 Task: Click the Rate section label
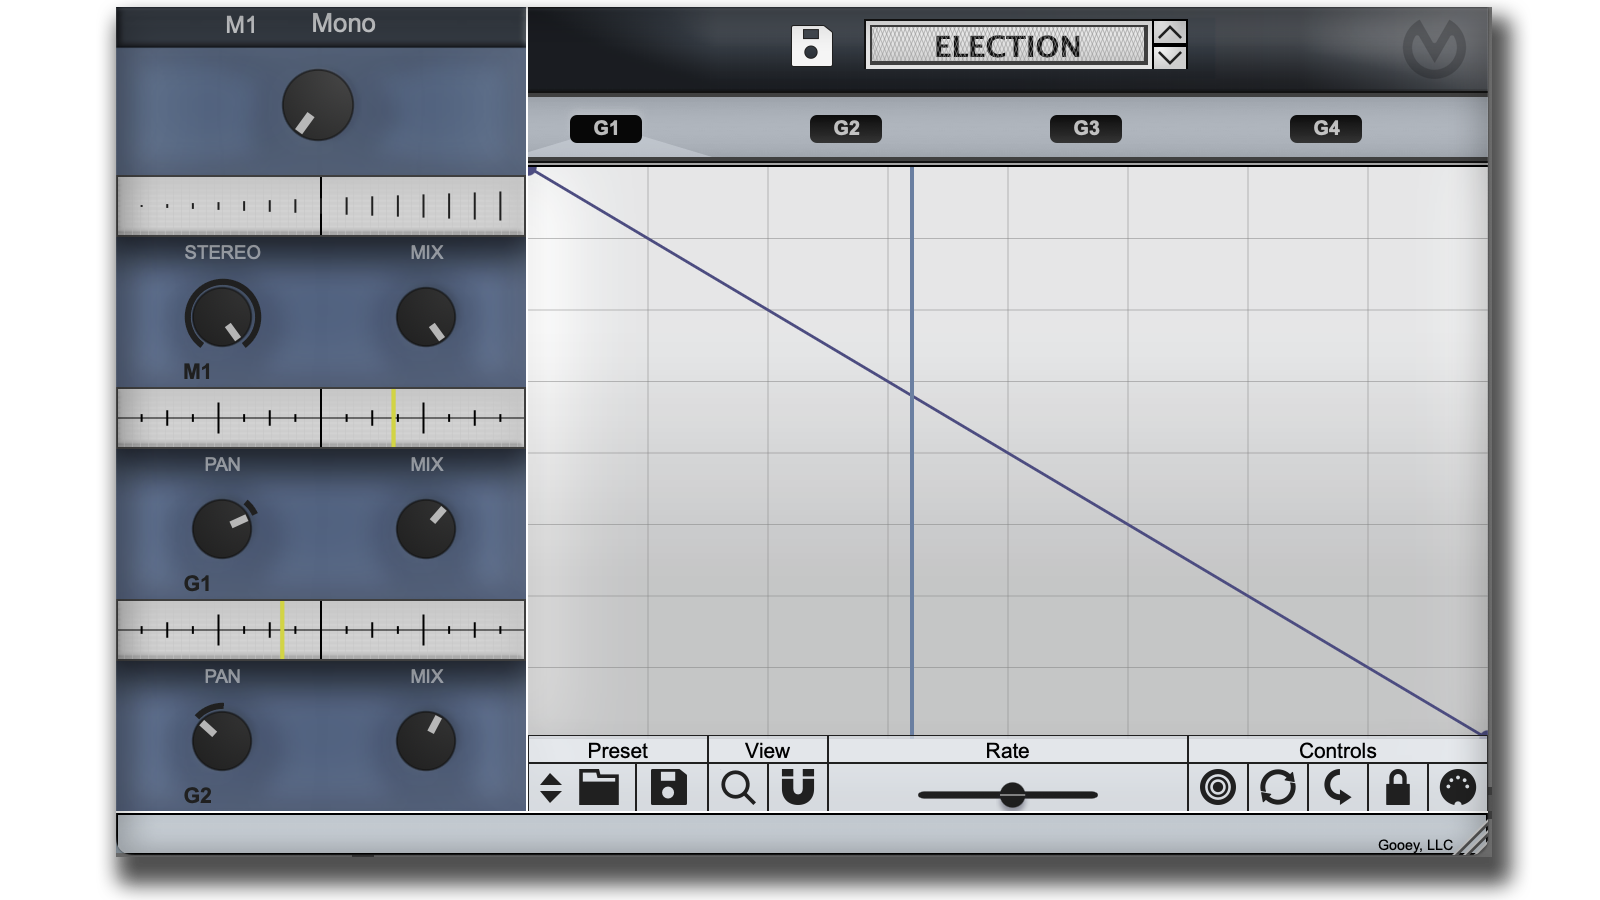pyautogui.click(x=1007, y=751)
